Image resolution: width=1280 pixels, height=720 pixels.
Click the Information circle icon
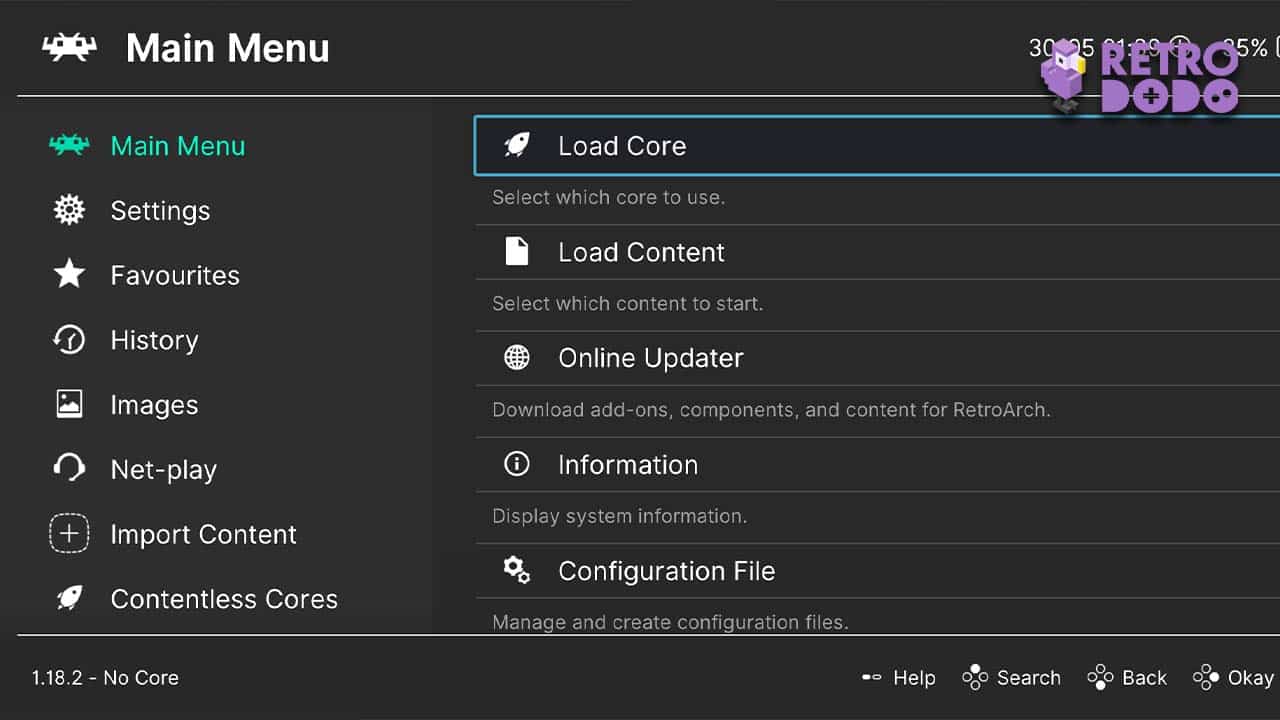(516, 463)
